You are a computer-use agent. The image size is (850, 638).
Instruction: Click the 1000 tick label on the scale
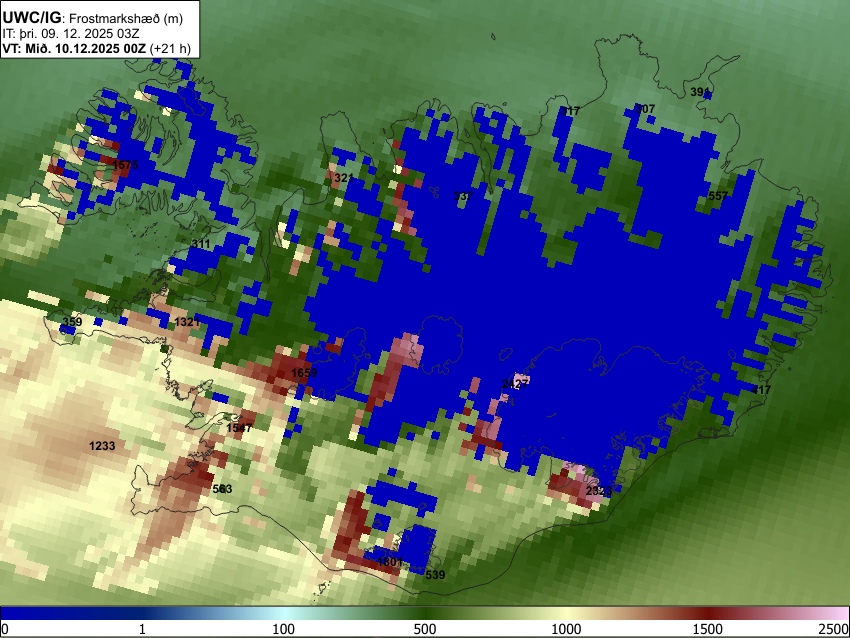coord(566,629)
